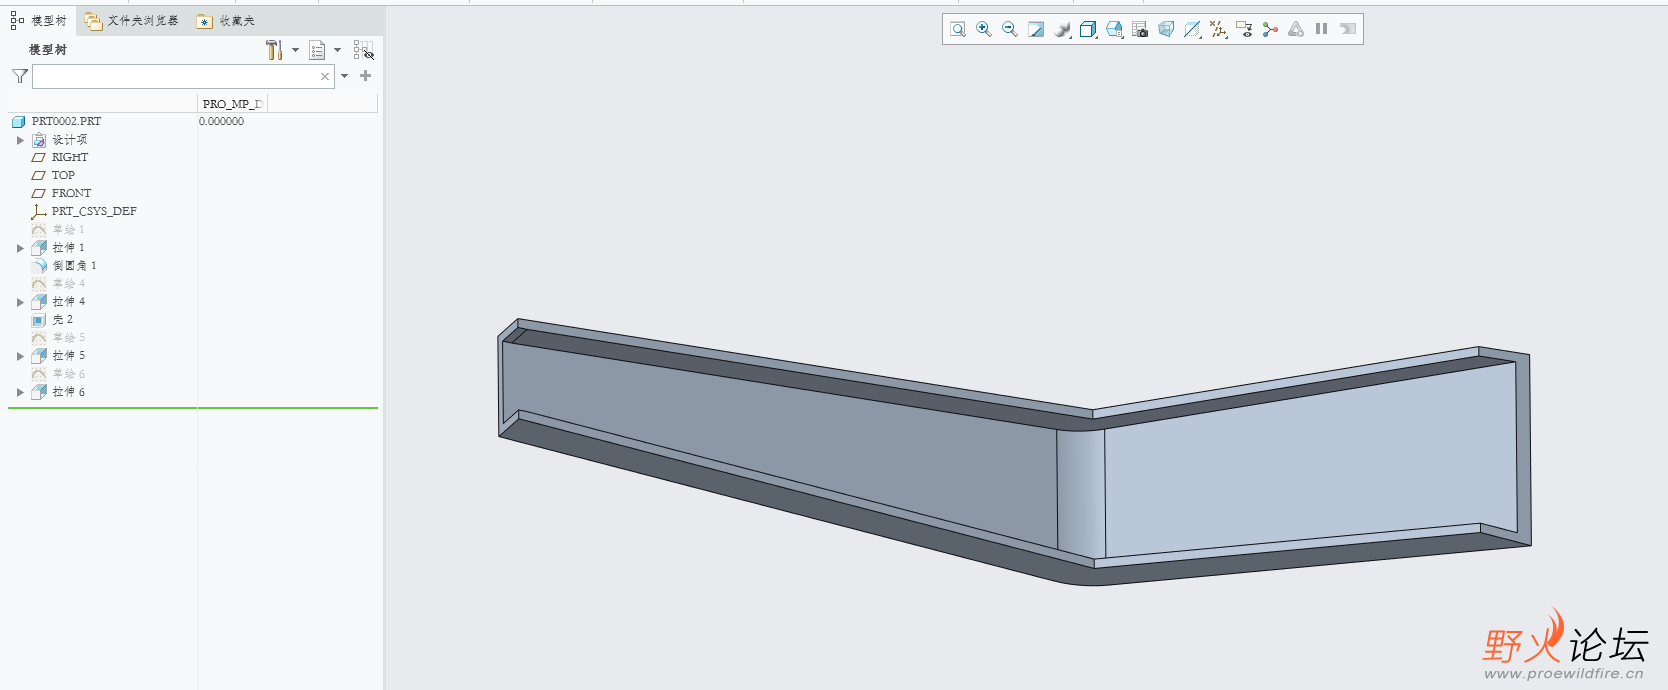This screenshot has width=1668, height=690.
Task: Toggle perspective view in graphics toolbar
Action: (1166, 30)
